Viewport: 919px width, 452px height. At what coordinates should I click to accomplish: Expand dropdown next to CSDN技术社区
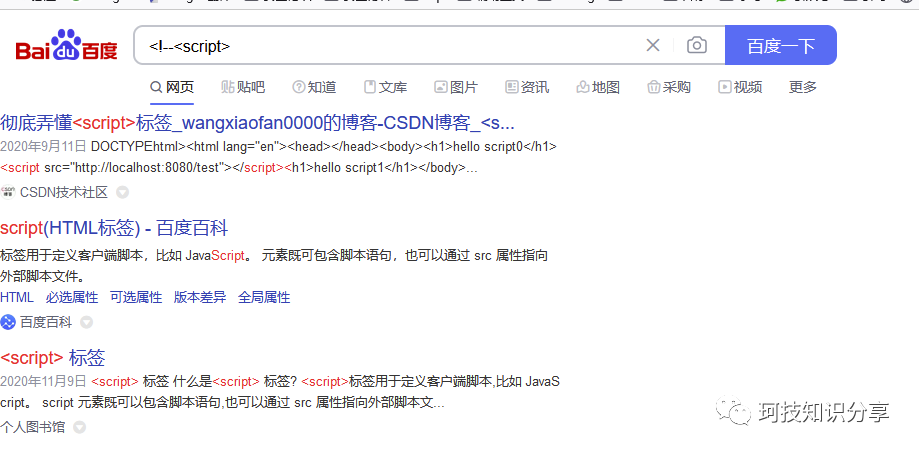click(123, 192)
